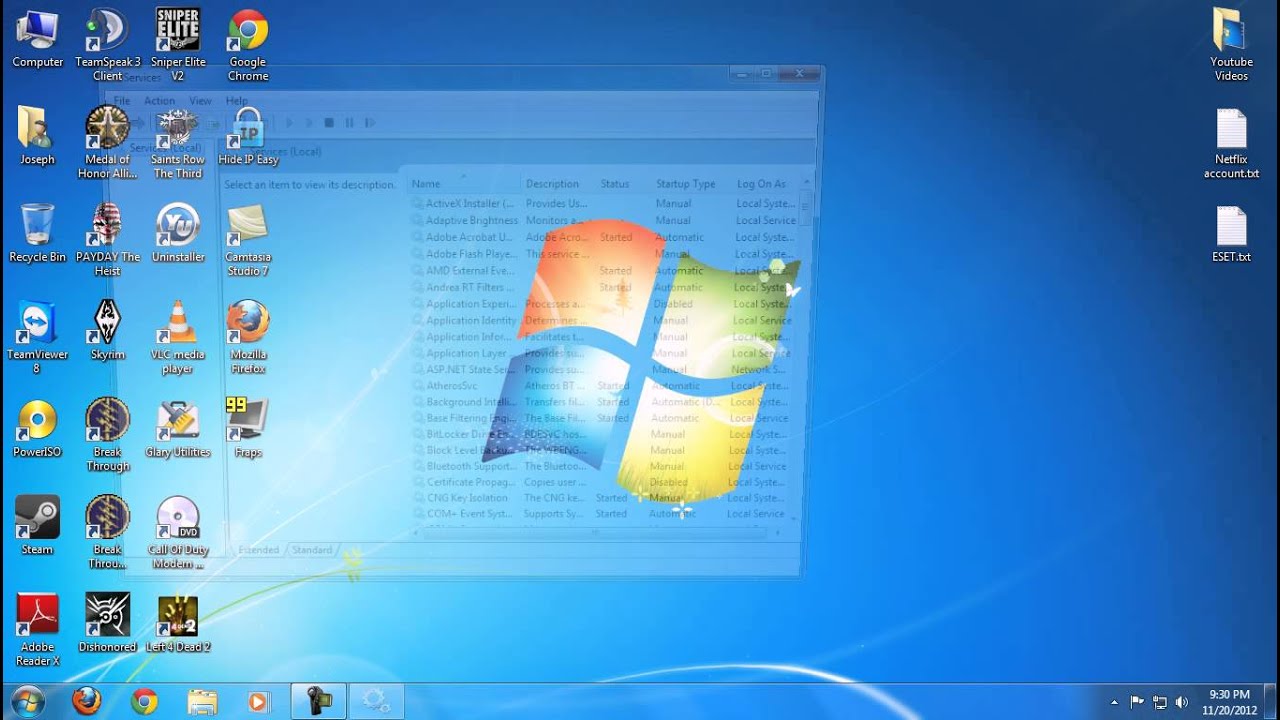
Task: Open the network tray icon
Action: click(1160, 702)
